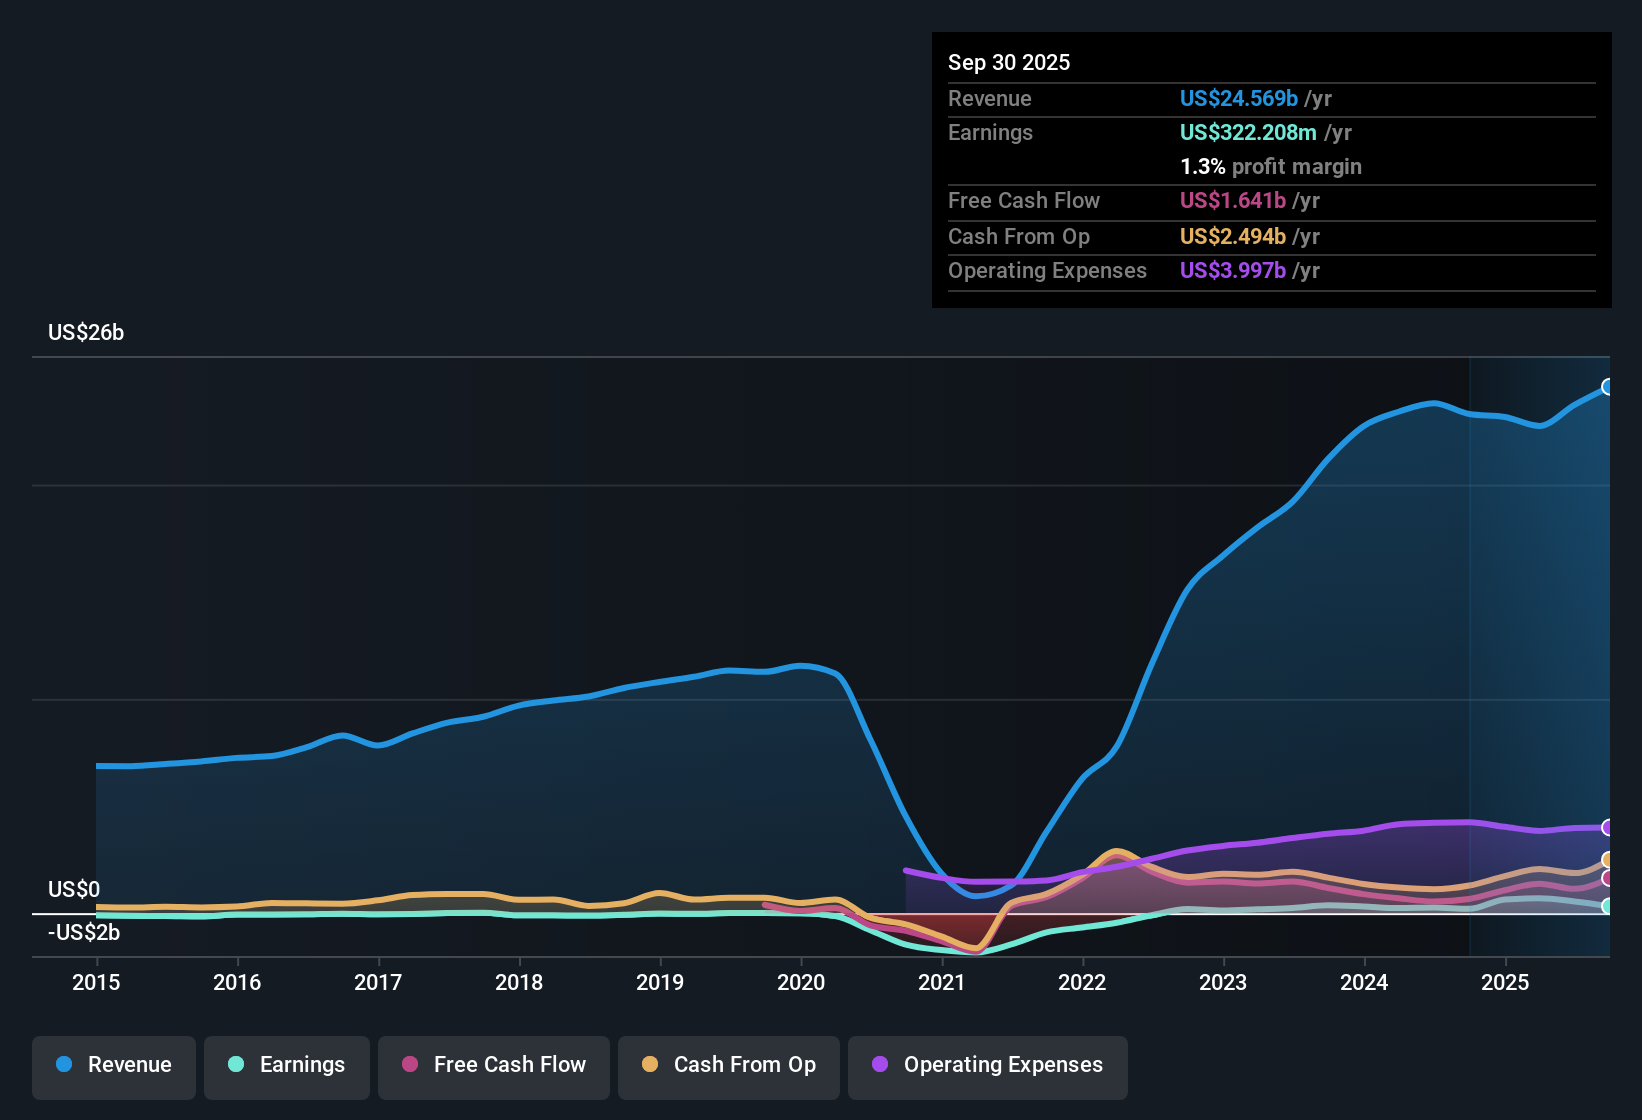The height and width of the screenshot is (1120, 1642).
Task: Click the Free Cash Flow endpoint marker
Action: [1608, 879]
